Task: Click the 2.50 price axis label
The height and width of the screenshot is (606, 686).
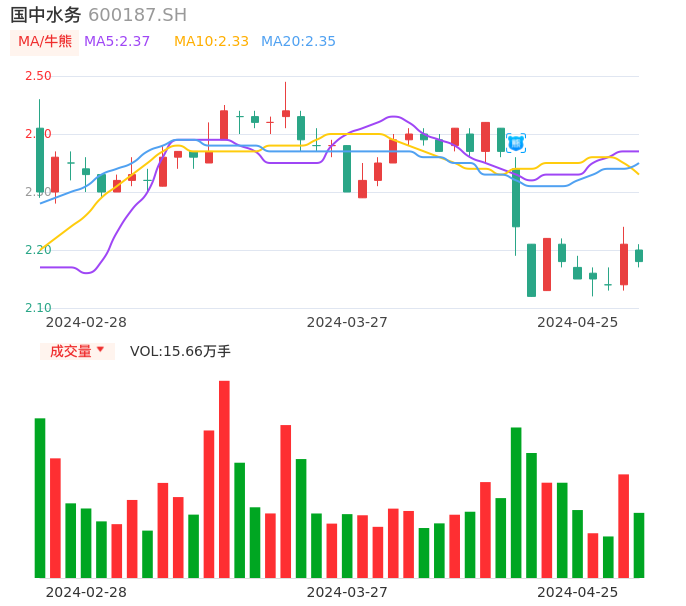Action: (x=38, y=76)
